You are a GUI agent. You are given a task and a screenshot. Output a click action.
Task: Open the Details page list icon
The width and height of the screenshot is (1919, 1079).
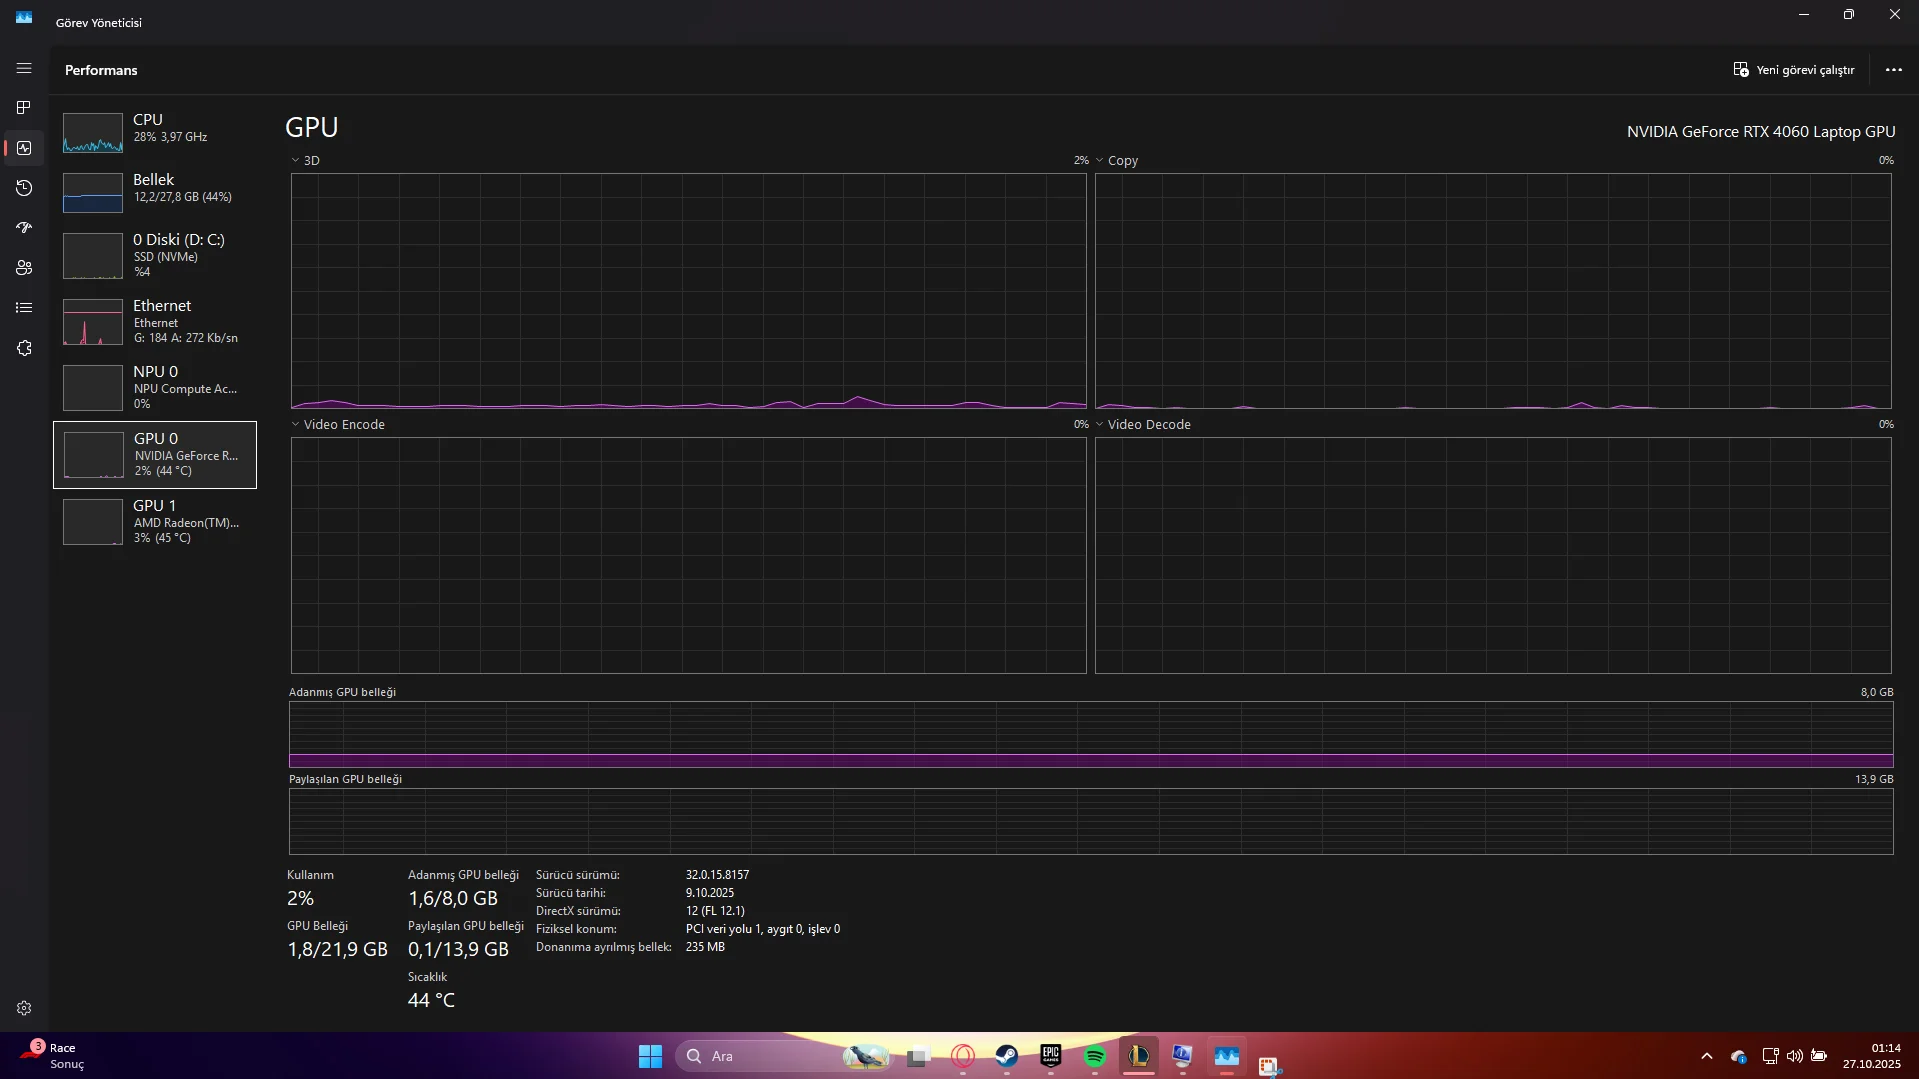tap(24, 308)
